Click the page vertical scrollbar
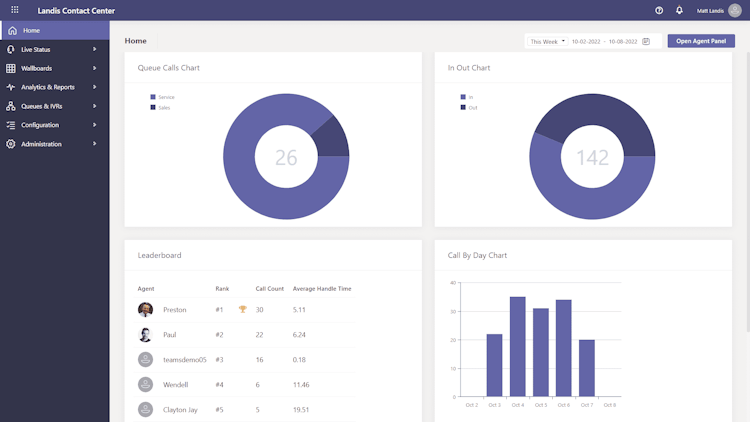 click(747, 191)
